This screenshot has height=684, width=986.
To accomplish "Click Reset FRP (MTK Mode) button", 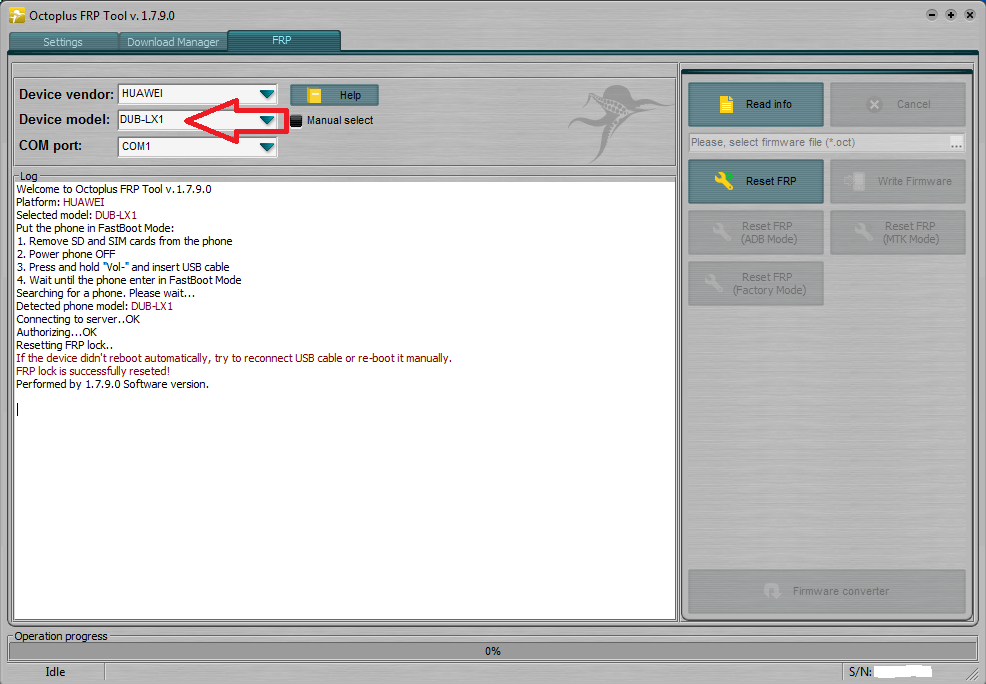I will [x=897, y=233].
